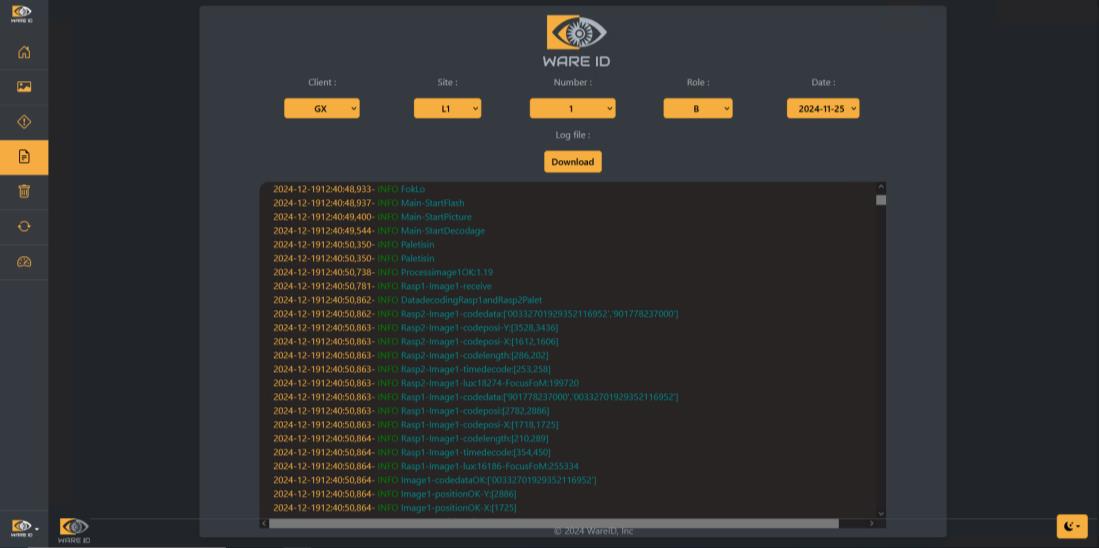Image resolution: width=1099 pixels, height=548 pixels.
Task: Open the dashboard gauge sidebar icon
Action: point(24,262)
